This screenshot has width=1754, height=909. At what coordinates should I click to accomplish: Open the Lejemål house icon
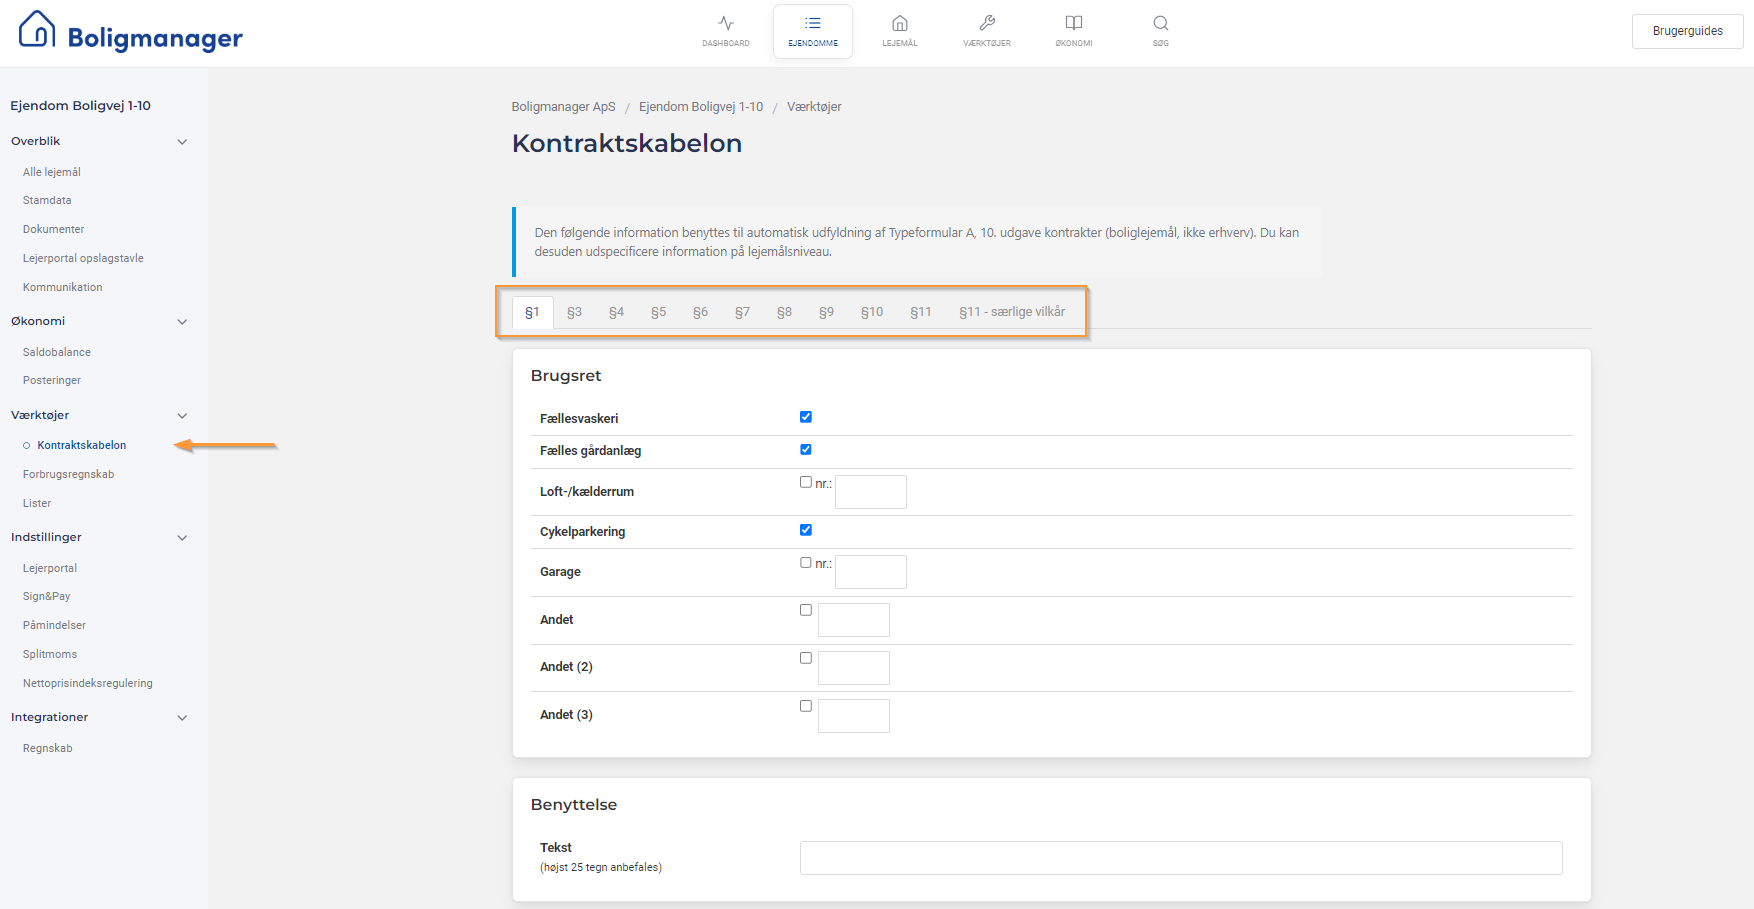click(x=900, y=23)
